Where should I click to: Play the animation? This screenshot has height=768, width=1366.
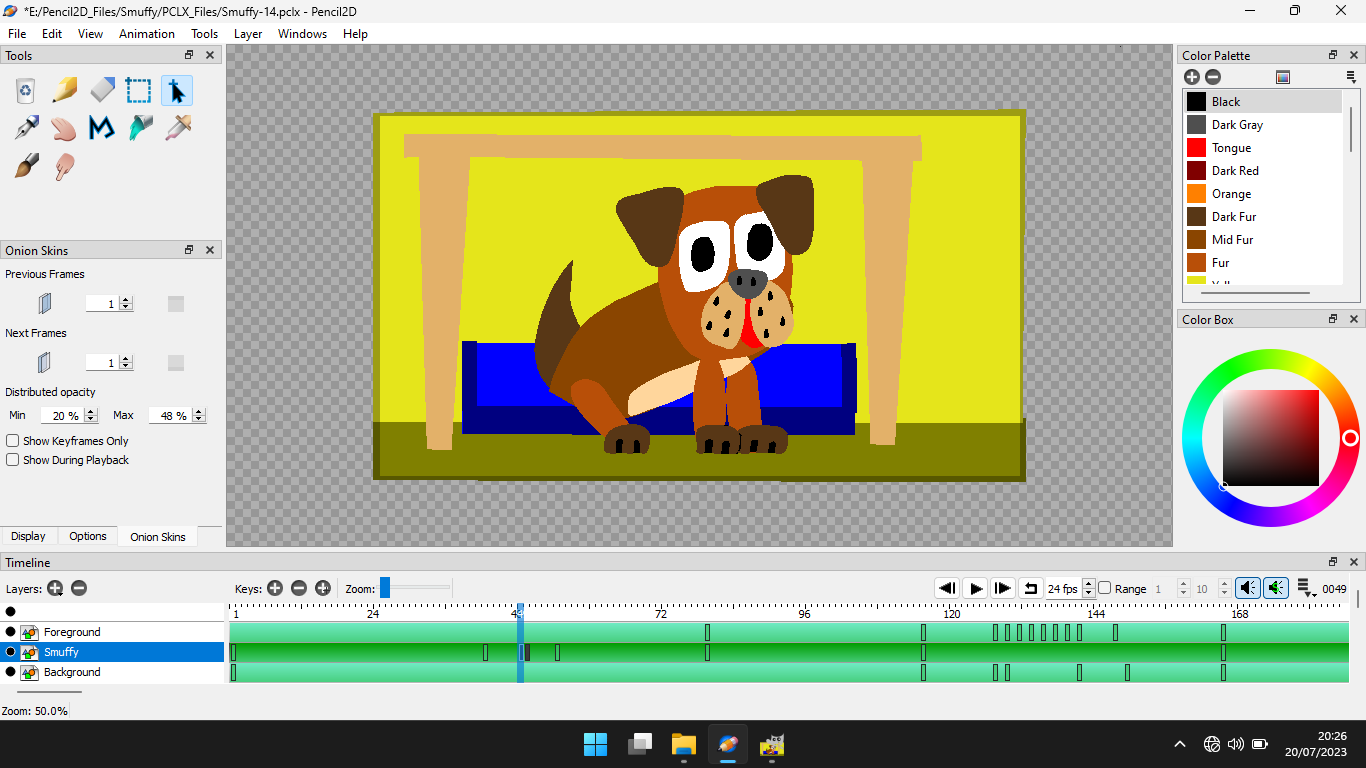point(975,588)
